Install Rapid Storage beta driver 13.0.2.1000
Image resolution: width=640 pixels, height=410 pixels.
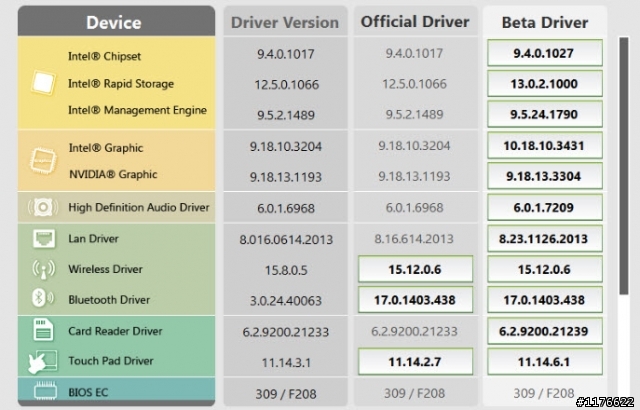coord(544,84)
